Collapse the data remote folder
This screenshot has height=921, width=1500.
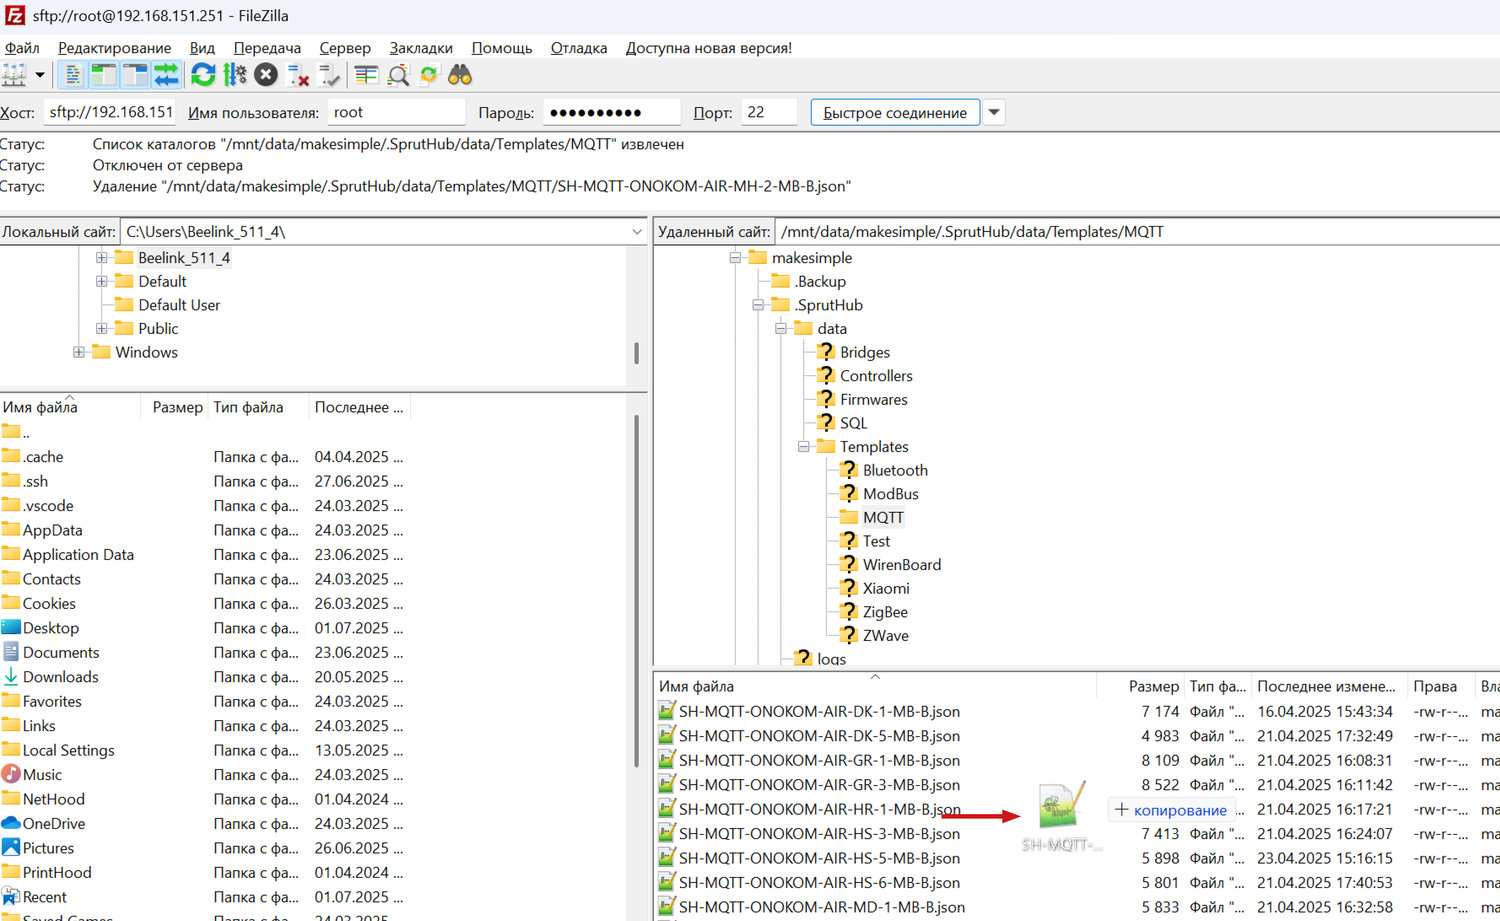[781, 328]
